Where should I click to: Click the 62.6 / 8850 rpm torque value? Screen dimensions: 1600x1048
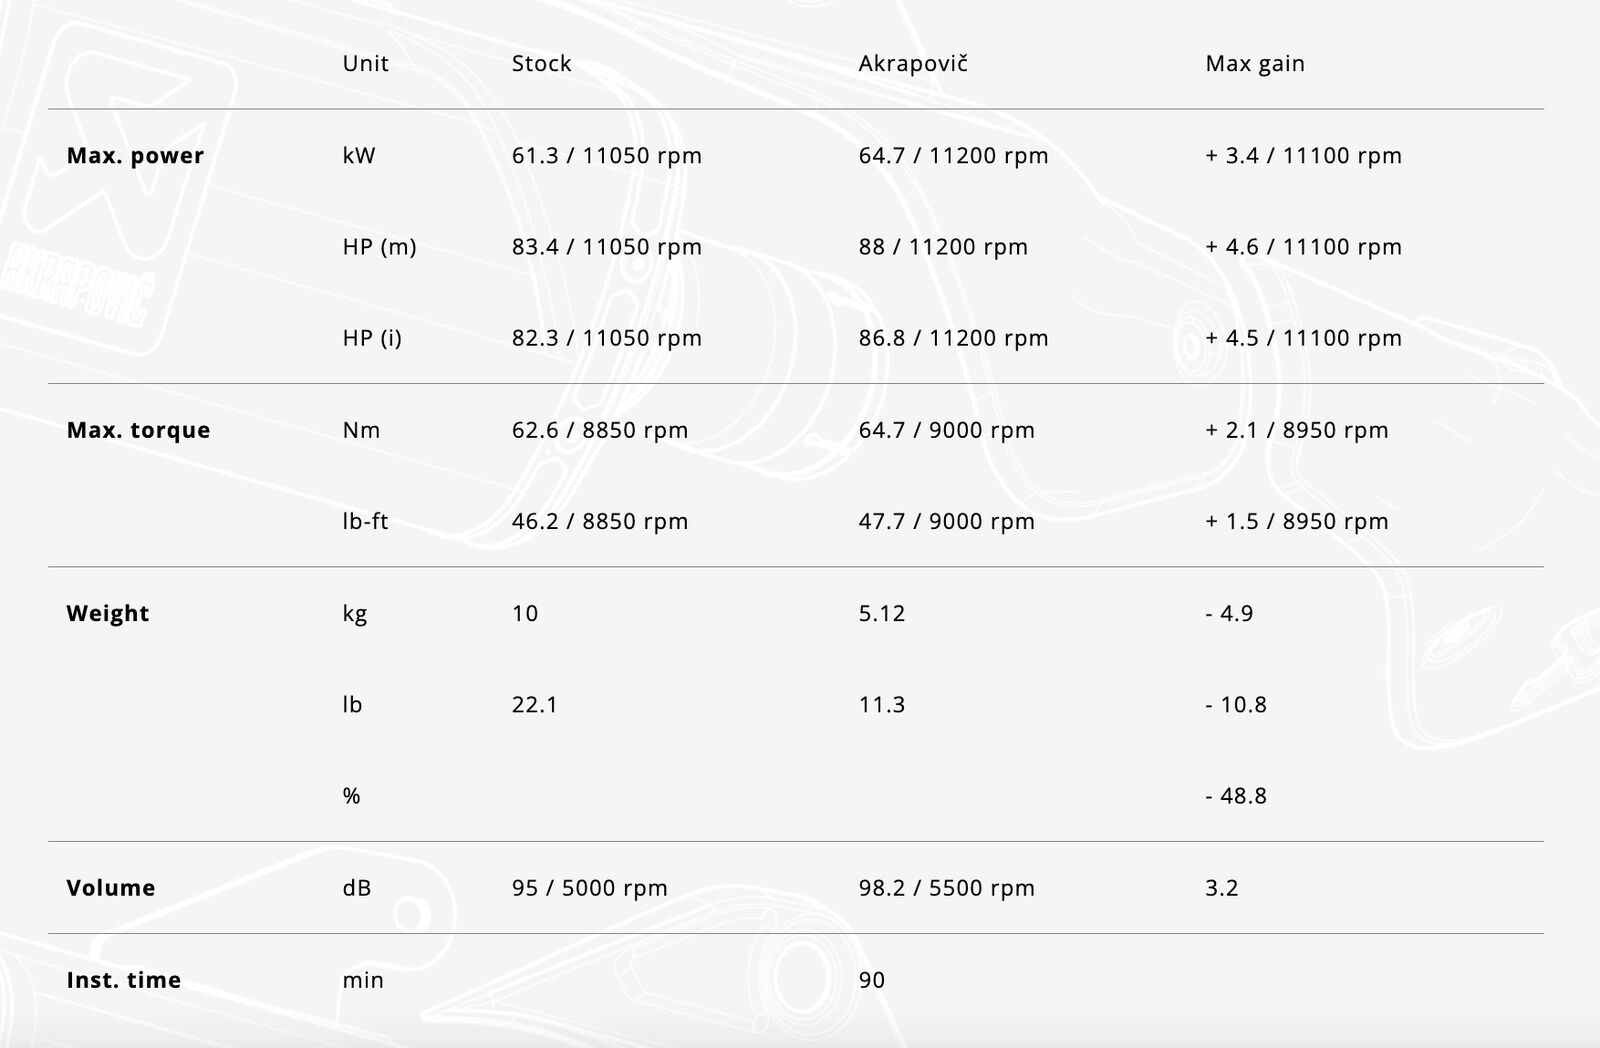point(599,430)
